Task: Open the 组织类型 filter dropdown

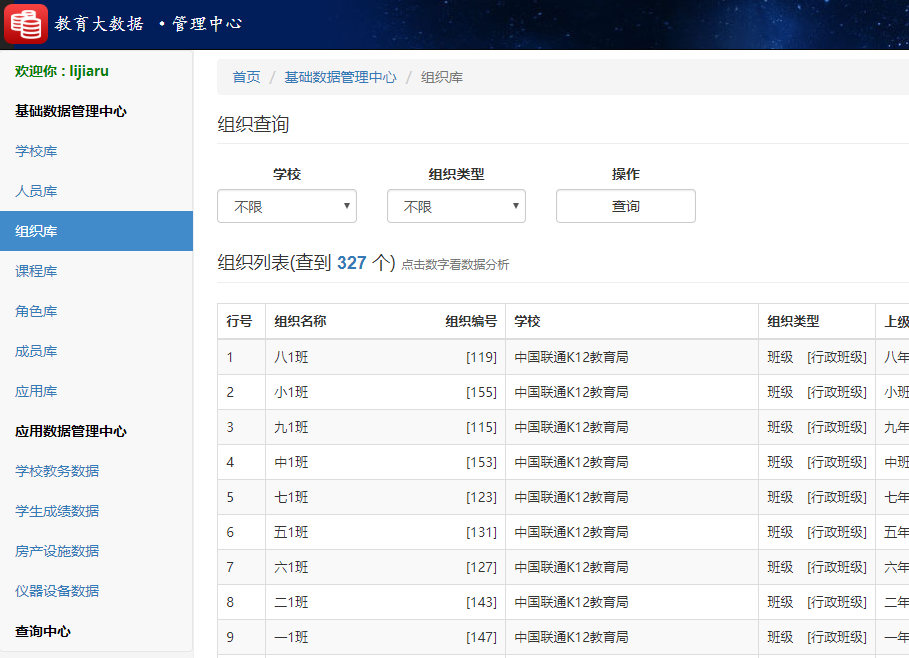Action: tap(456, 206)
